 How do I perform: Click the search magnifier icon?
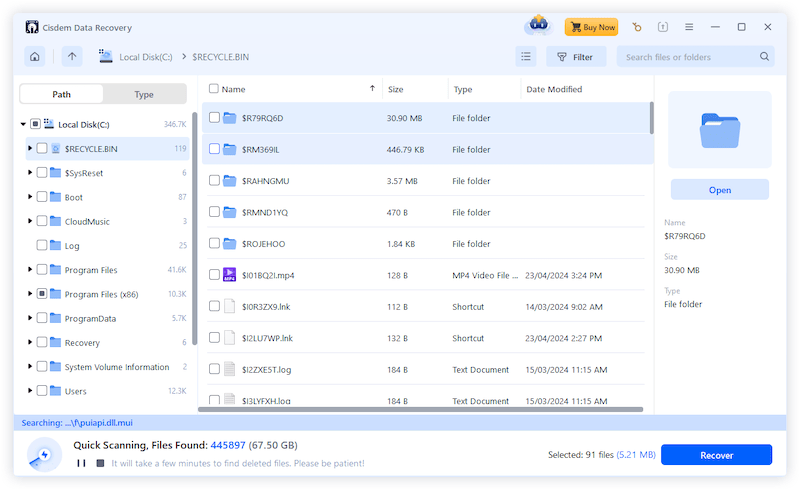coord(764,57)
